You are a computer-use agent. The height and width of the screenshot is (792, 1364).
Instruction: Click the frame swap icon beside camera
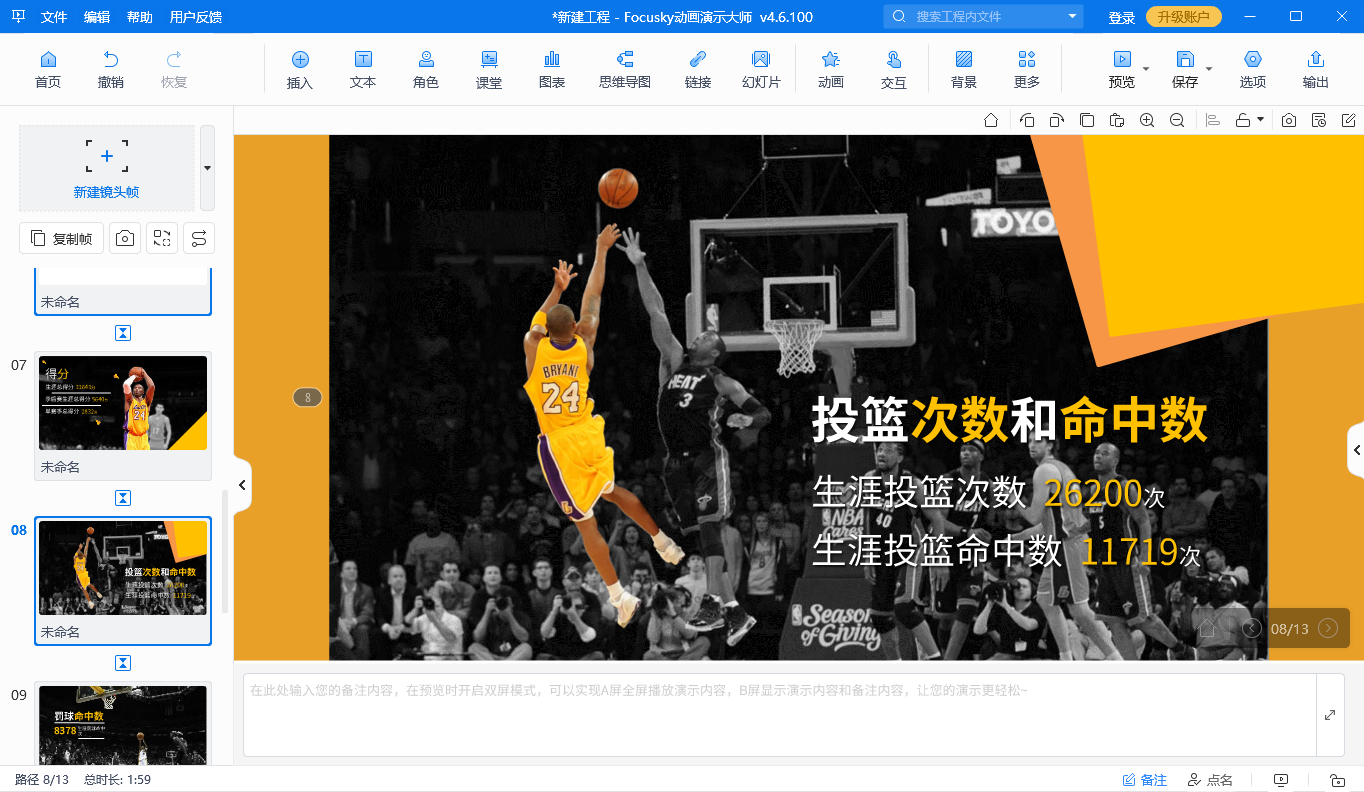tap(162, 238)
